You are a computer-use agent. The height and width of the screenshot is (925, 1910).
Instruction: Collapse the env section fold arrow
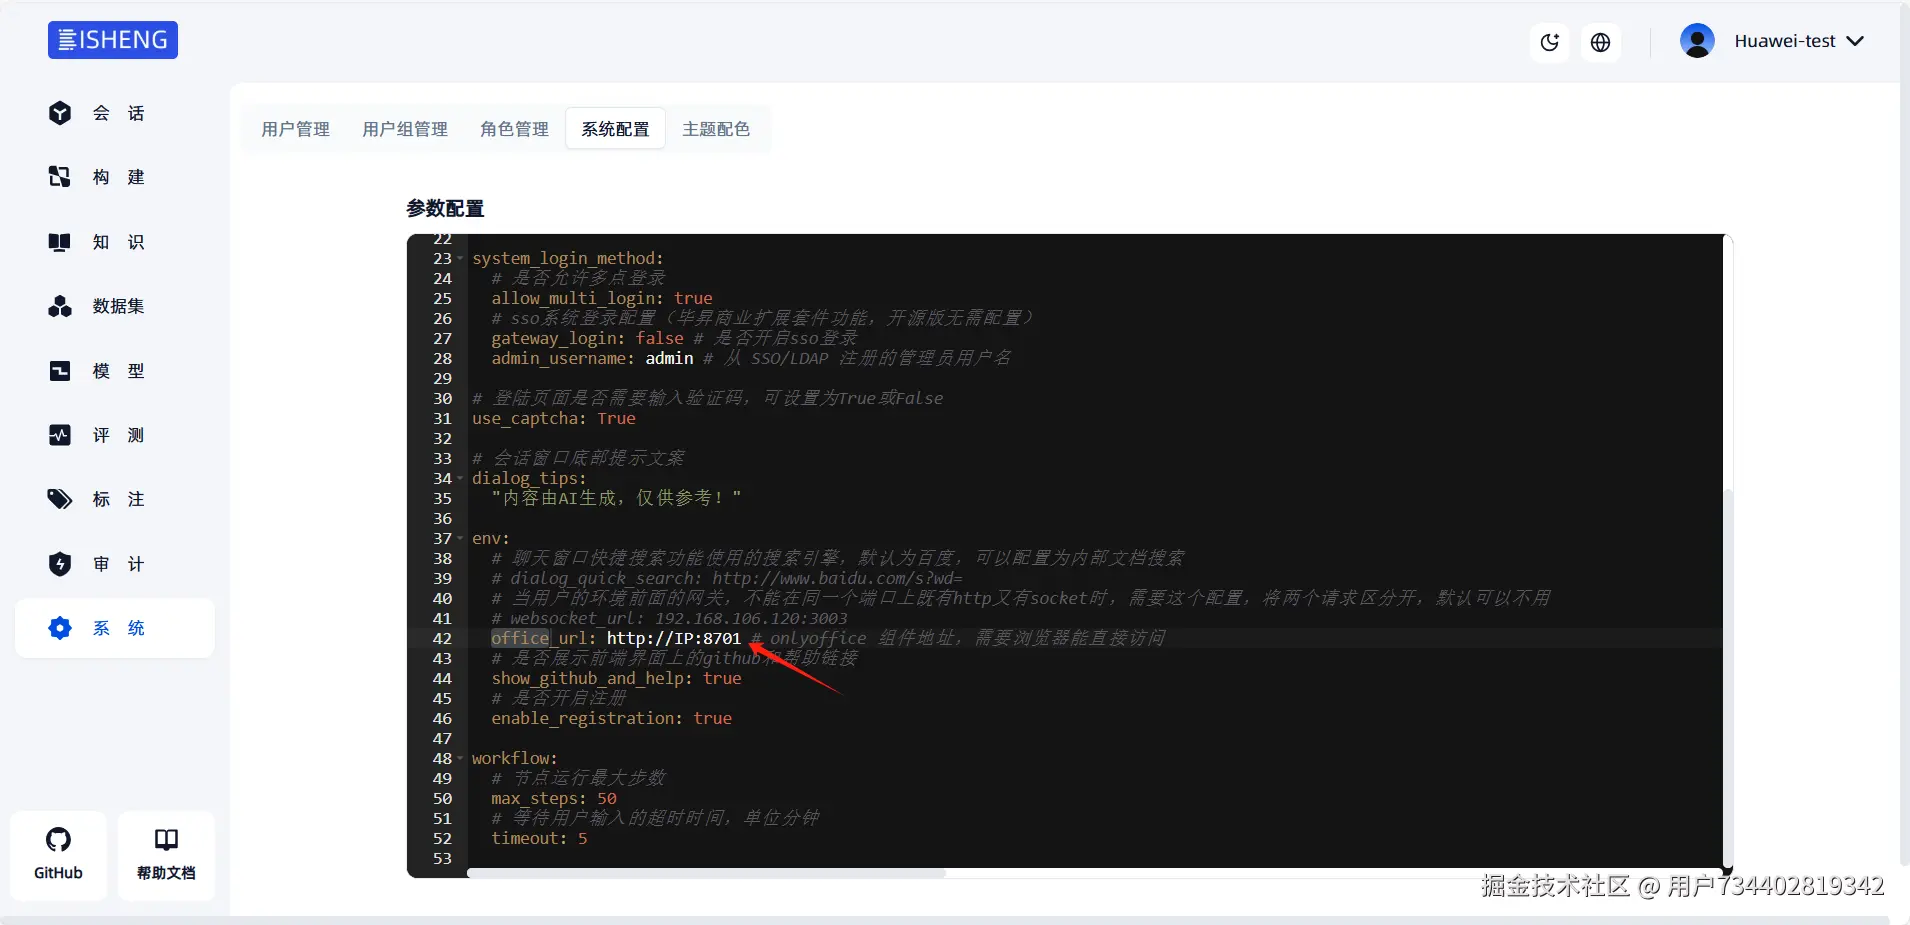460,539
